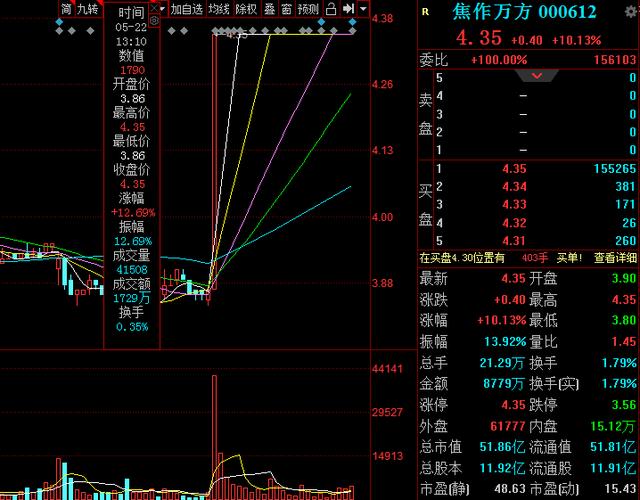This screenshot has height=500, width=640.
Task: Click sell level 5 row quantity
Action: (x=632, y=78)
